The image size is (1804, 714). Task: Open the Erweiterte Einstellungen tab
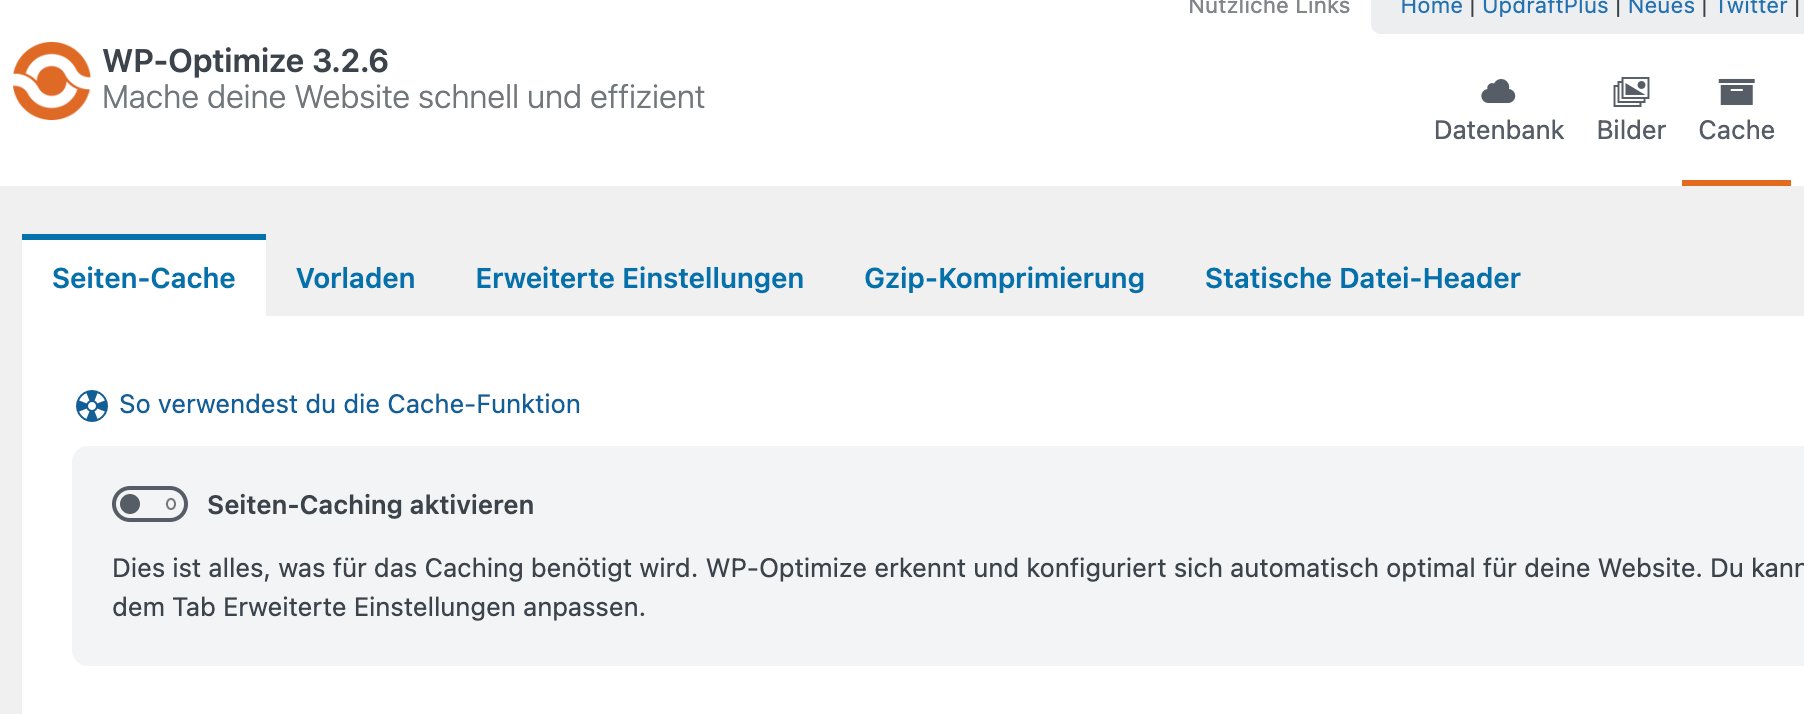640,278
